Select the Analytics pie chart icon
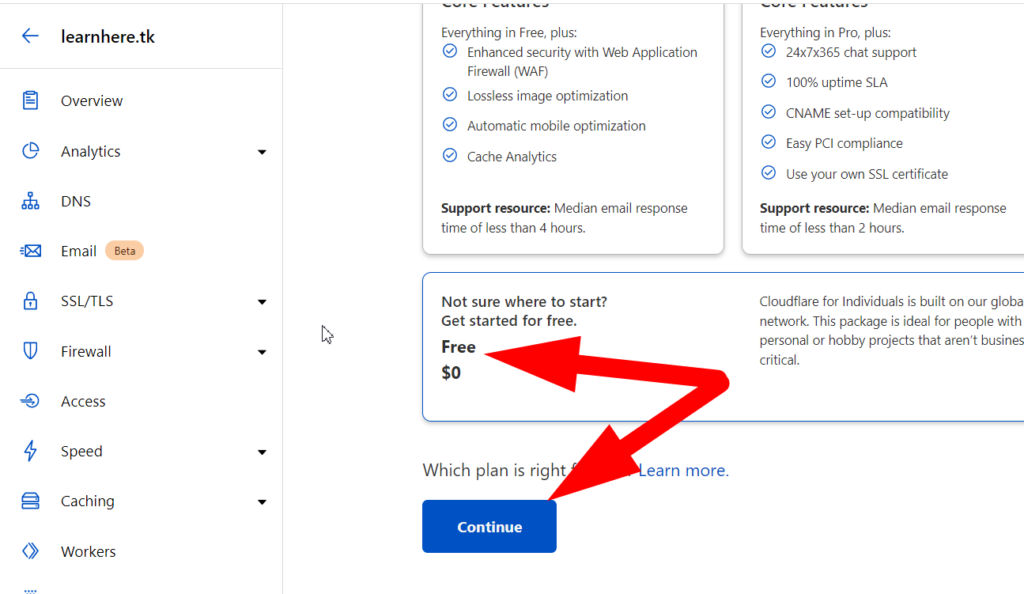Viewport: 1024px width, 594px height. [30, 151]
